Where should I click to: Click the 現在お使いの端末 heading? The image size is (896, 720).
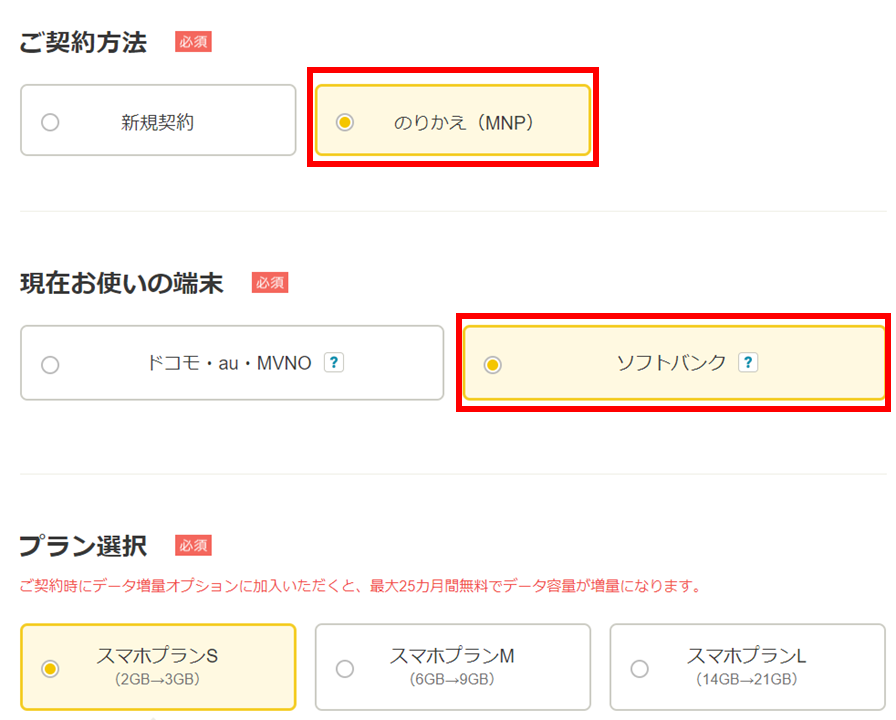[x=122, y=283]
